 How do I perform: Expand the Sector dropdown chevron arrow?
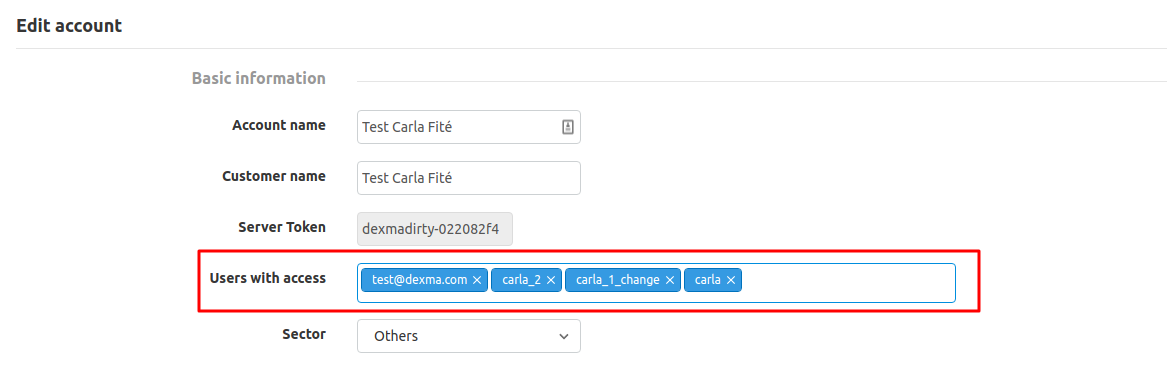coord(563,336)
